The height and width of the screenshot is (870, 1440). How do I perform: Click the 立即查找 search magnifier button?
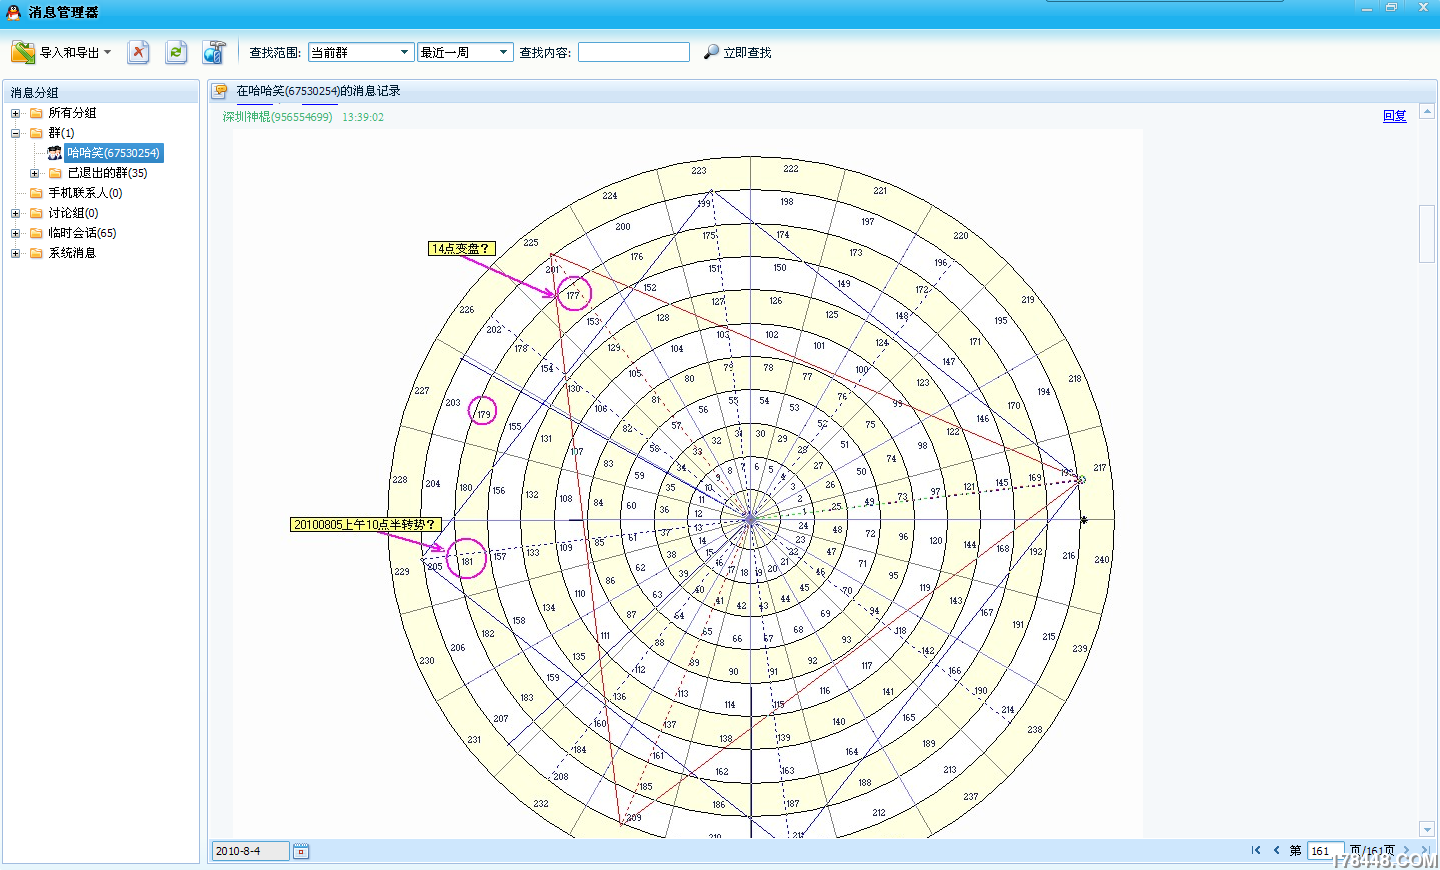click(x=738, y=52)
